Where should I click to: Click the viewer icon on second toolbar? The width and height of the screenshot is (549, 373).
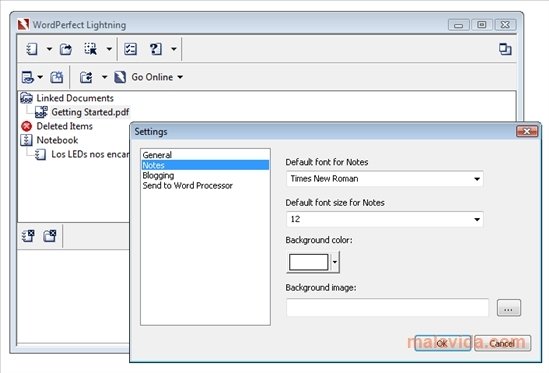pyautogui.click(x=27, y=77)
